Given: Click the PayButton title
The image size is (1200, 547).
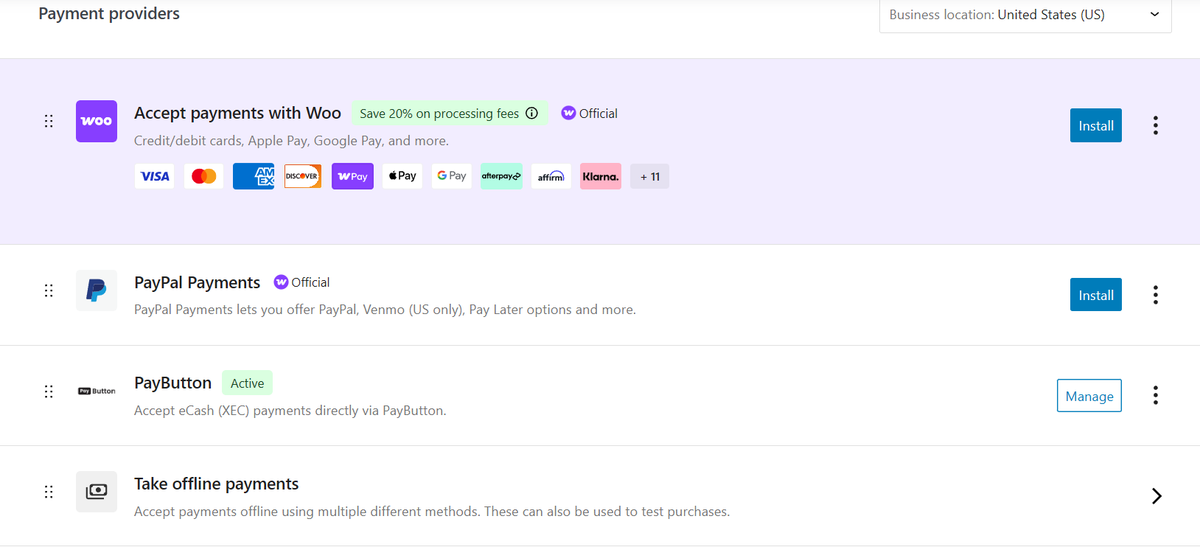Looking at the screenshot, I should (x=173, y=383).
